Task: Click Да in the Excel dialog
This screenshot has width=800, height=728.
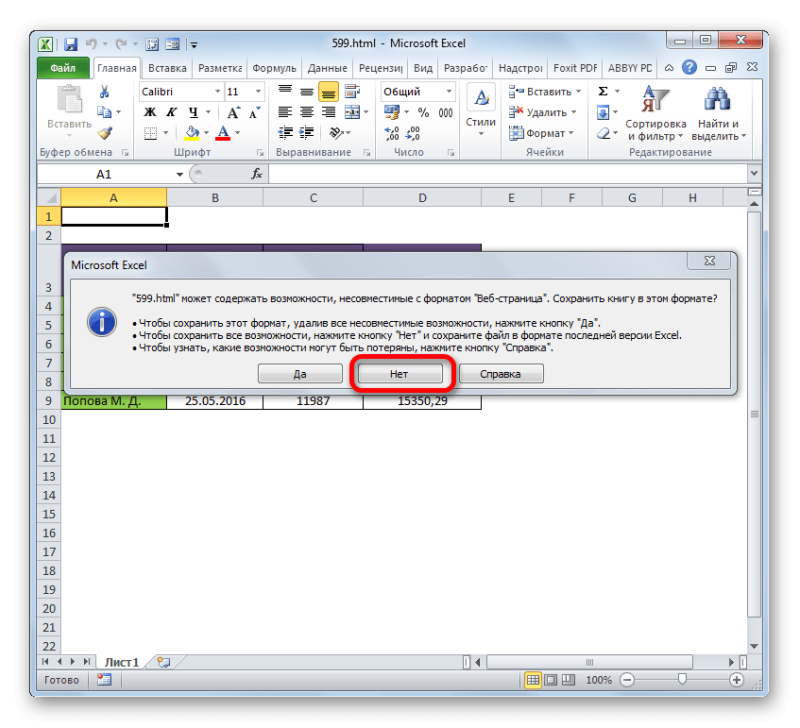Action: (300, 374)
